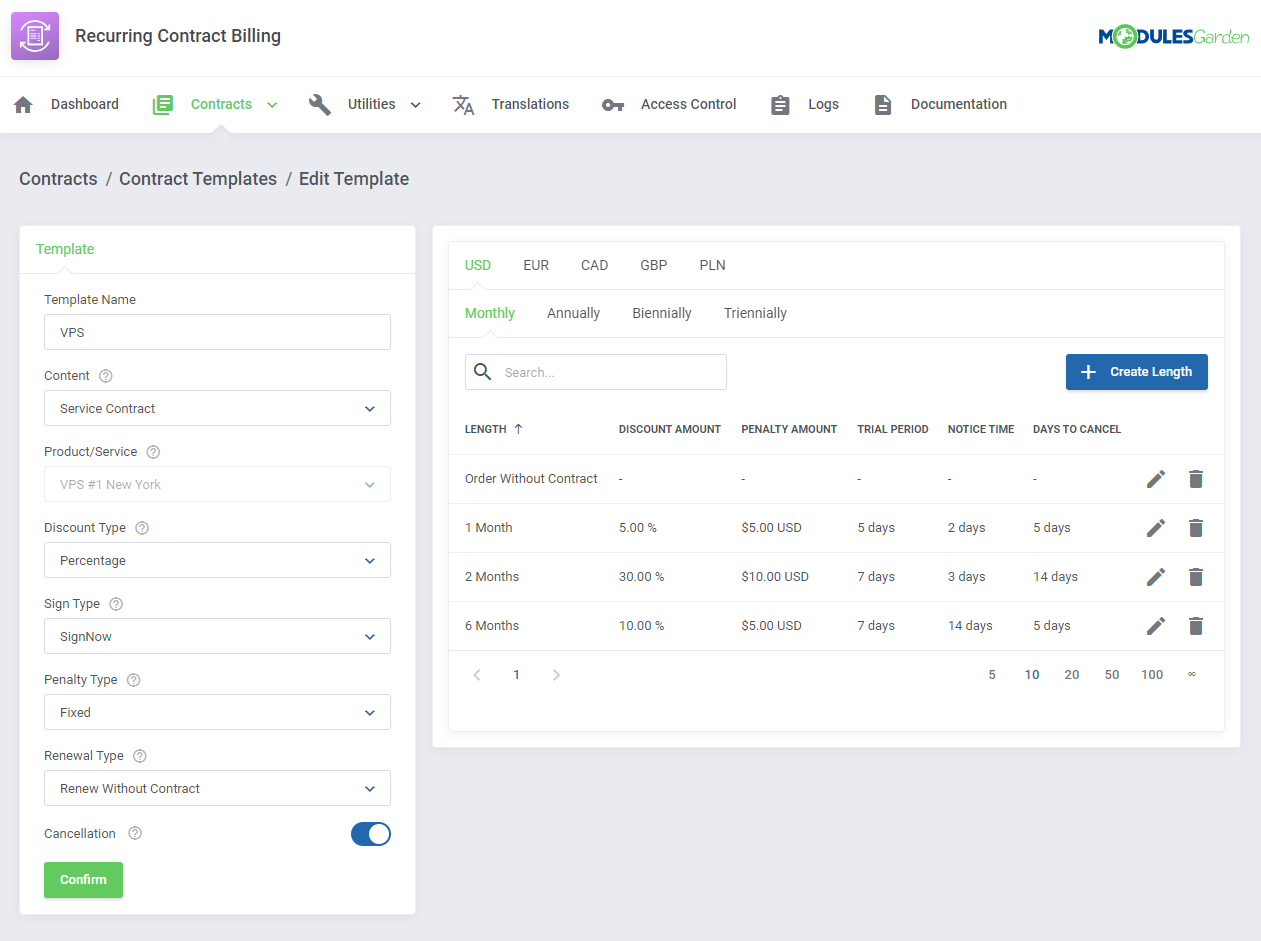Open the Discount Type dropdown
1261x941 pixels.
(x=217, y=560)
